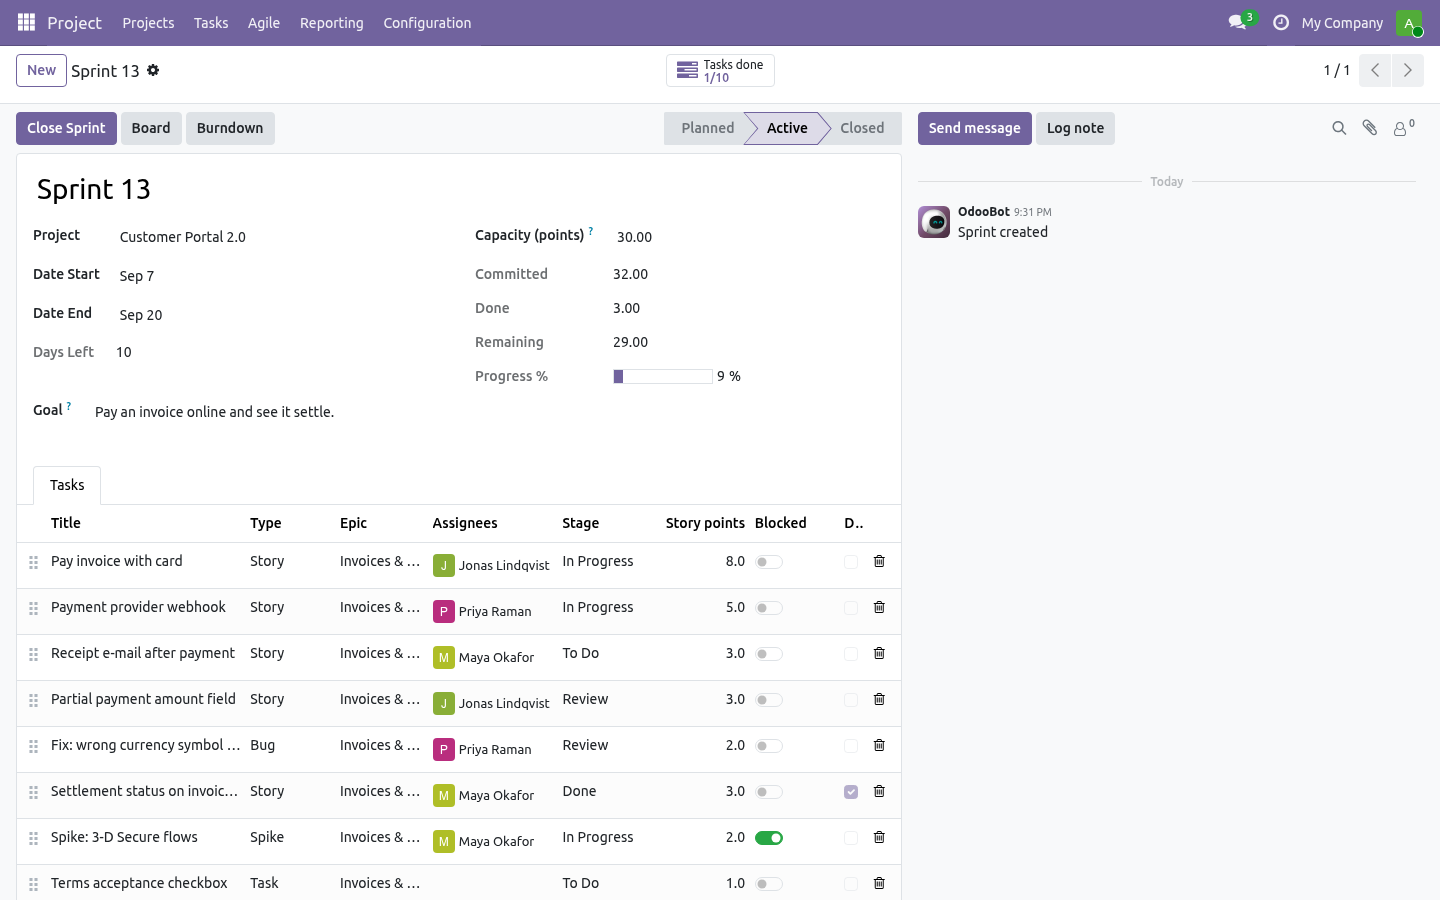The width and height of the screenshot is (1440, 900).
Task: Grab drag handle of Spike: 3-D Secure flows
Action: click(33, 838)
